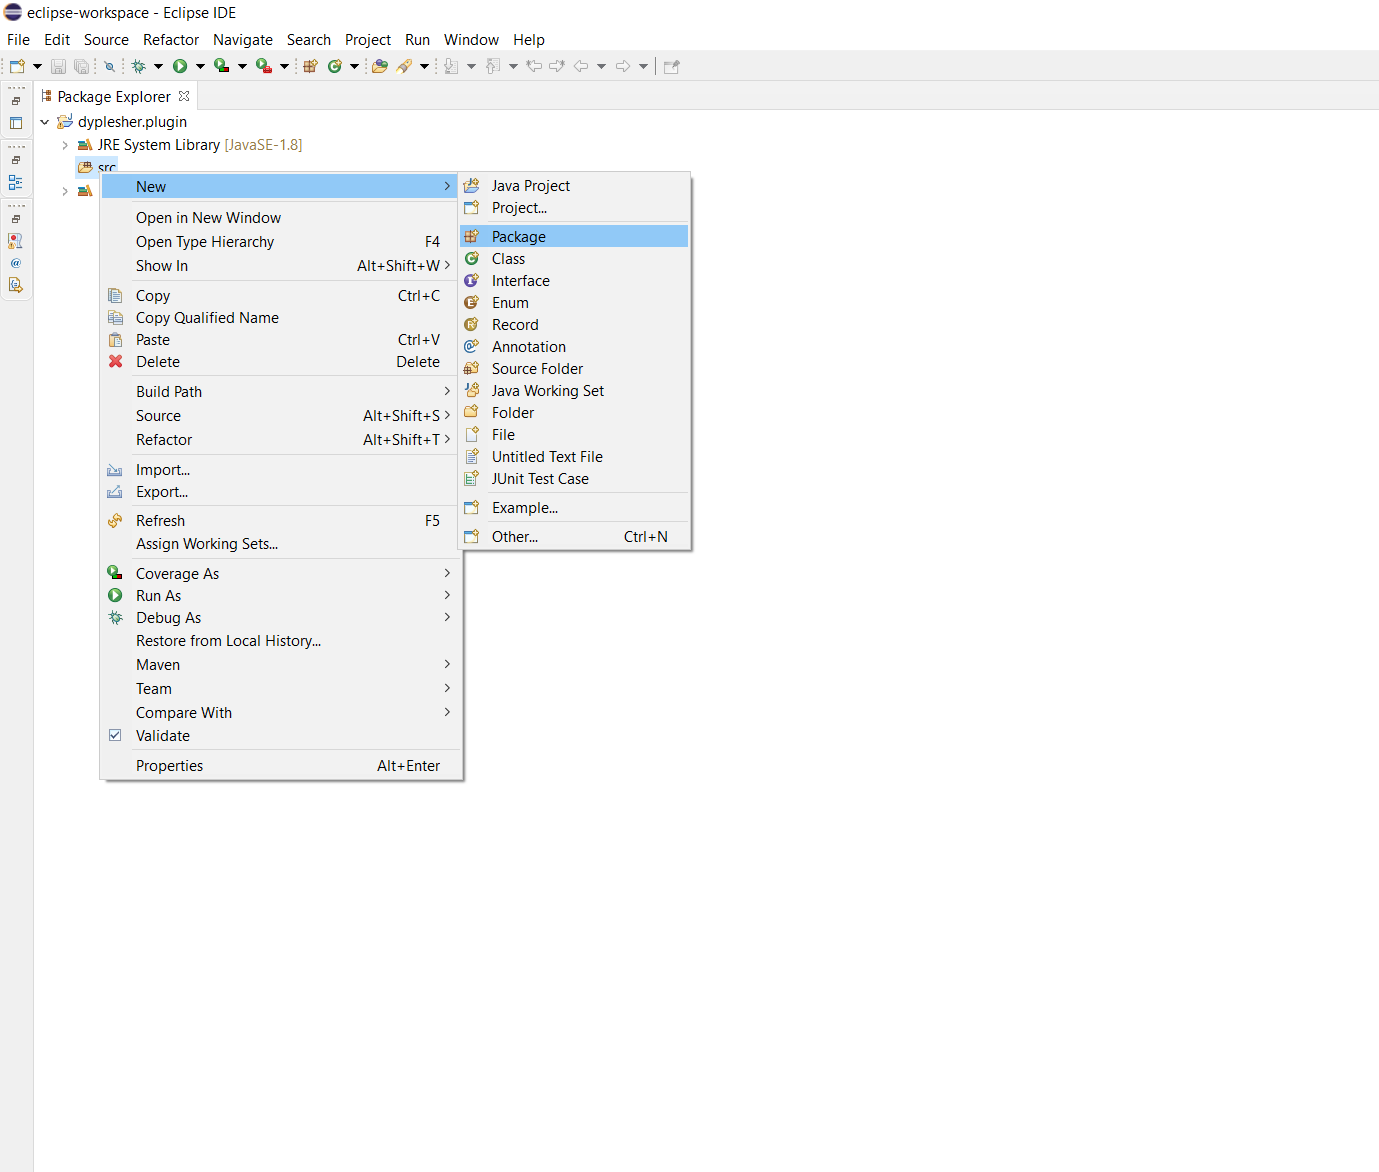Click Copy Qualified Name in context menu
Image resolution: width=1379 pixels, height=1172 pixels.
click(281, 318)
